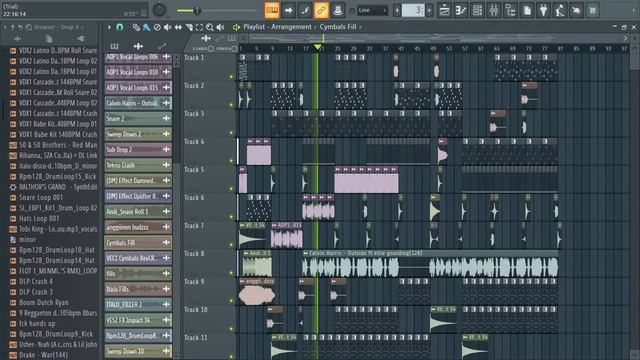Click the document icon in top toolbar

(x=527, y=11)
